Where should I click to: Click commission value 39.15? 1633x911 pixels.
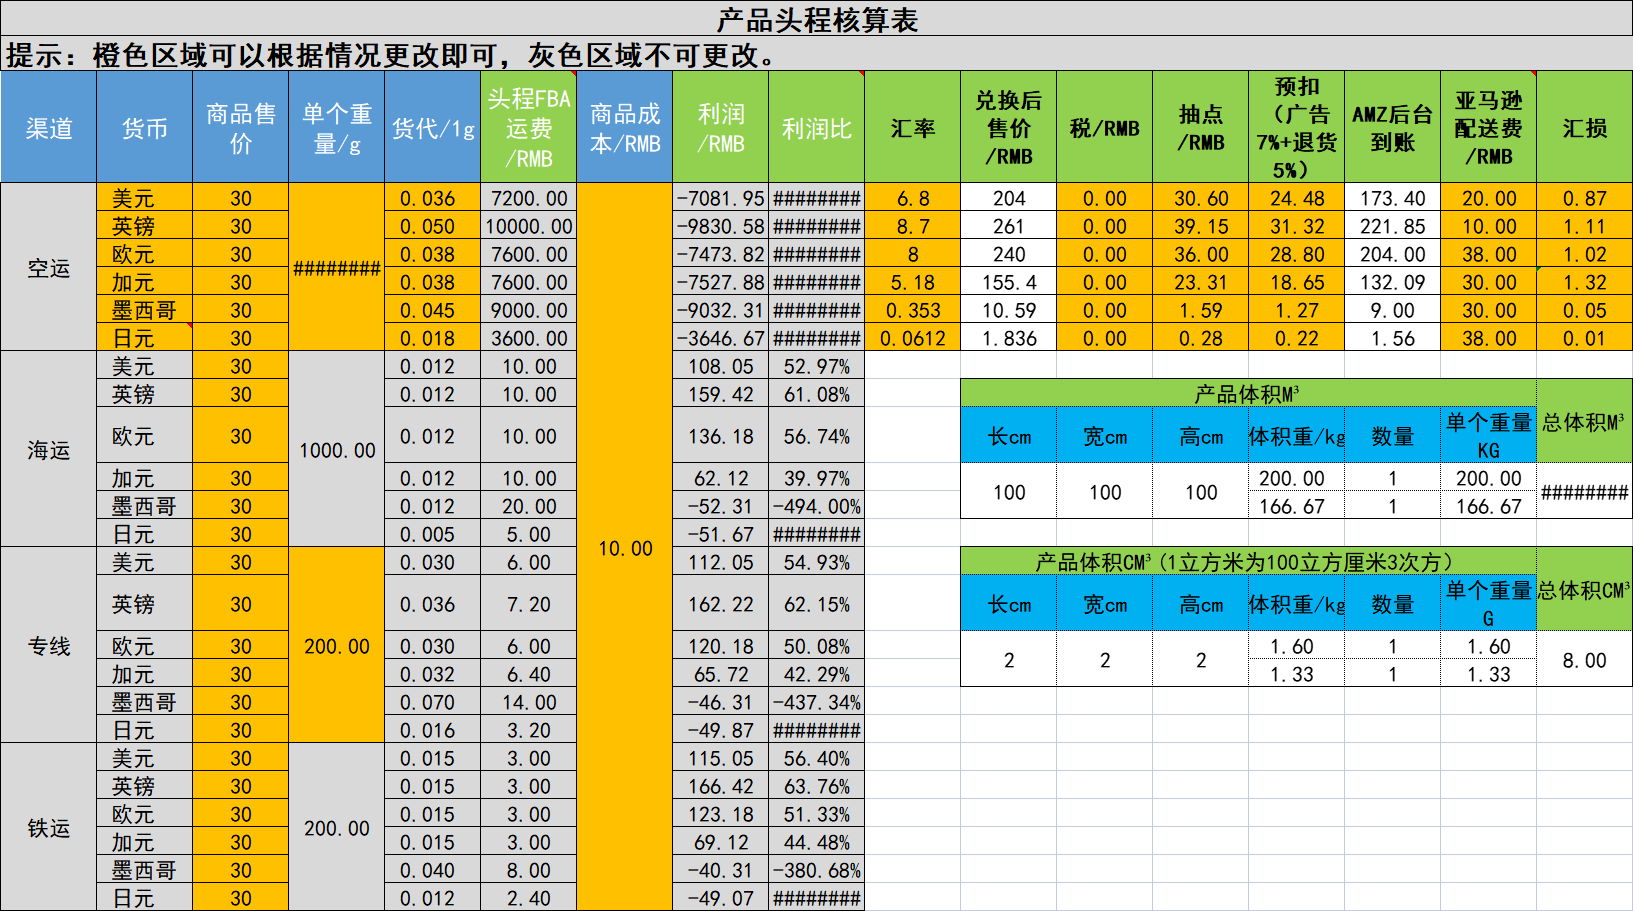(1200, 225)
